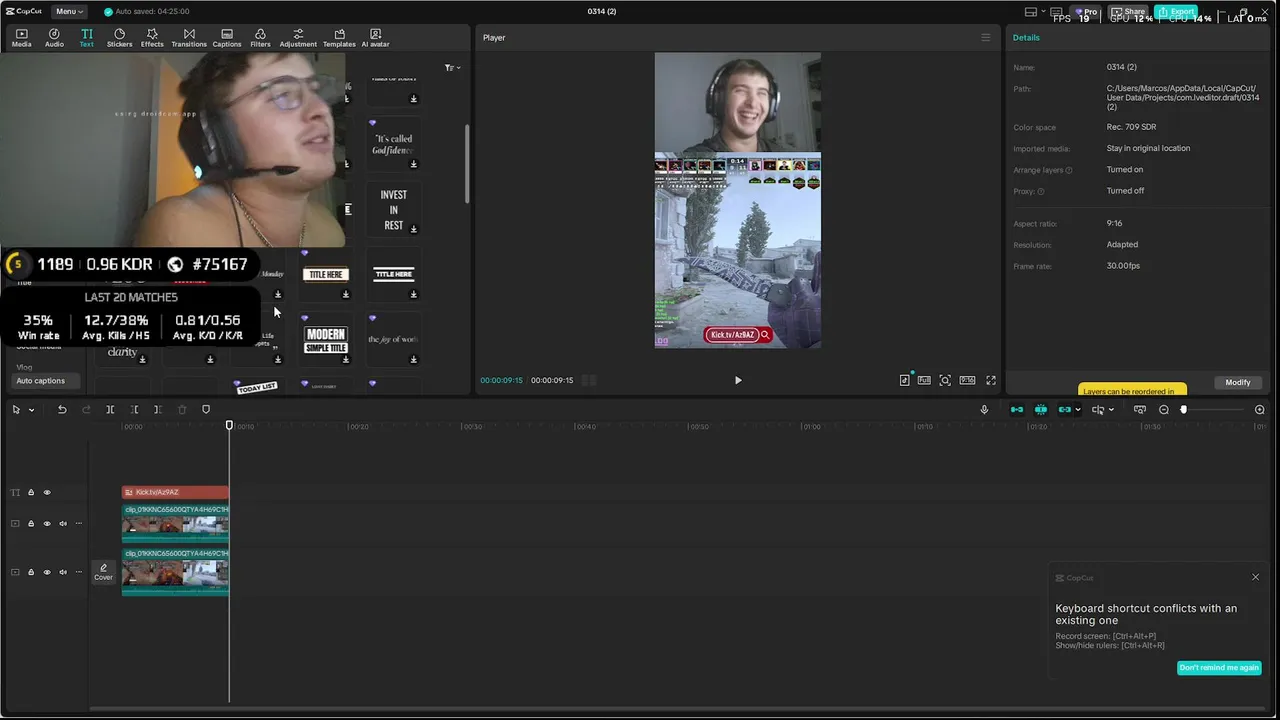
Task: Play the preview video
Action: coord(738,380)
